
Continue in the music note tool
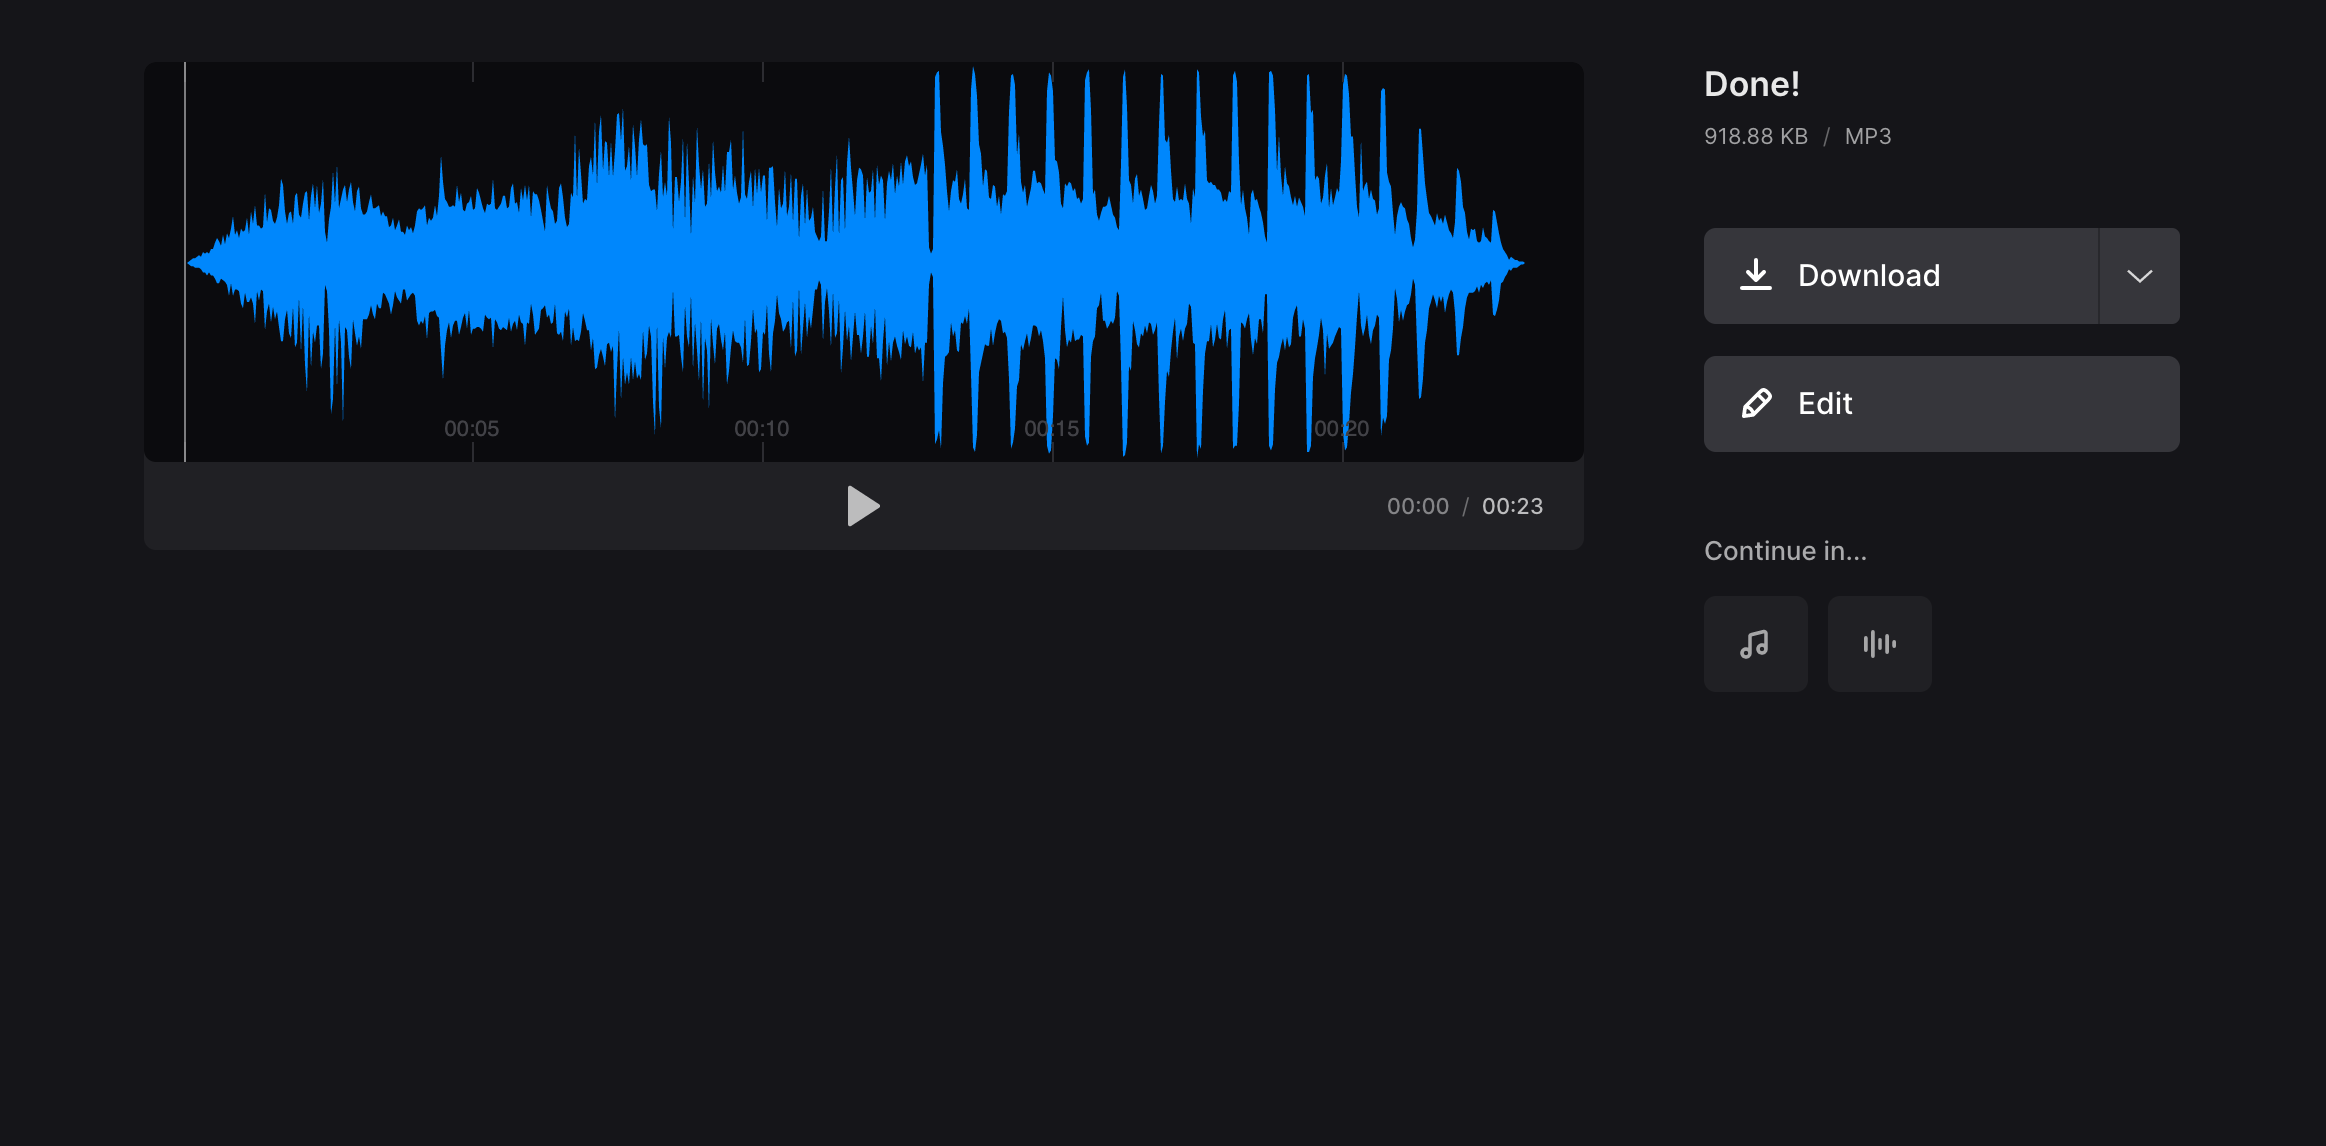click(1755, 644)
